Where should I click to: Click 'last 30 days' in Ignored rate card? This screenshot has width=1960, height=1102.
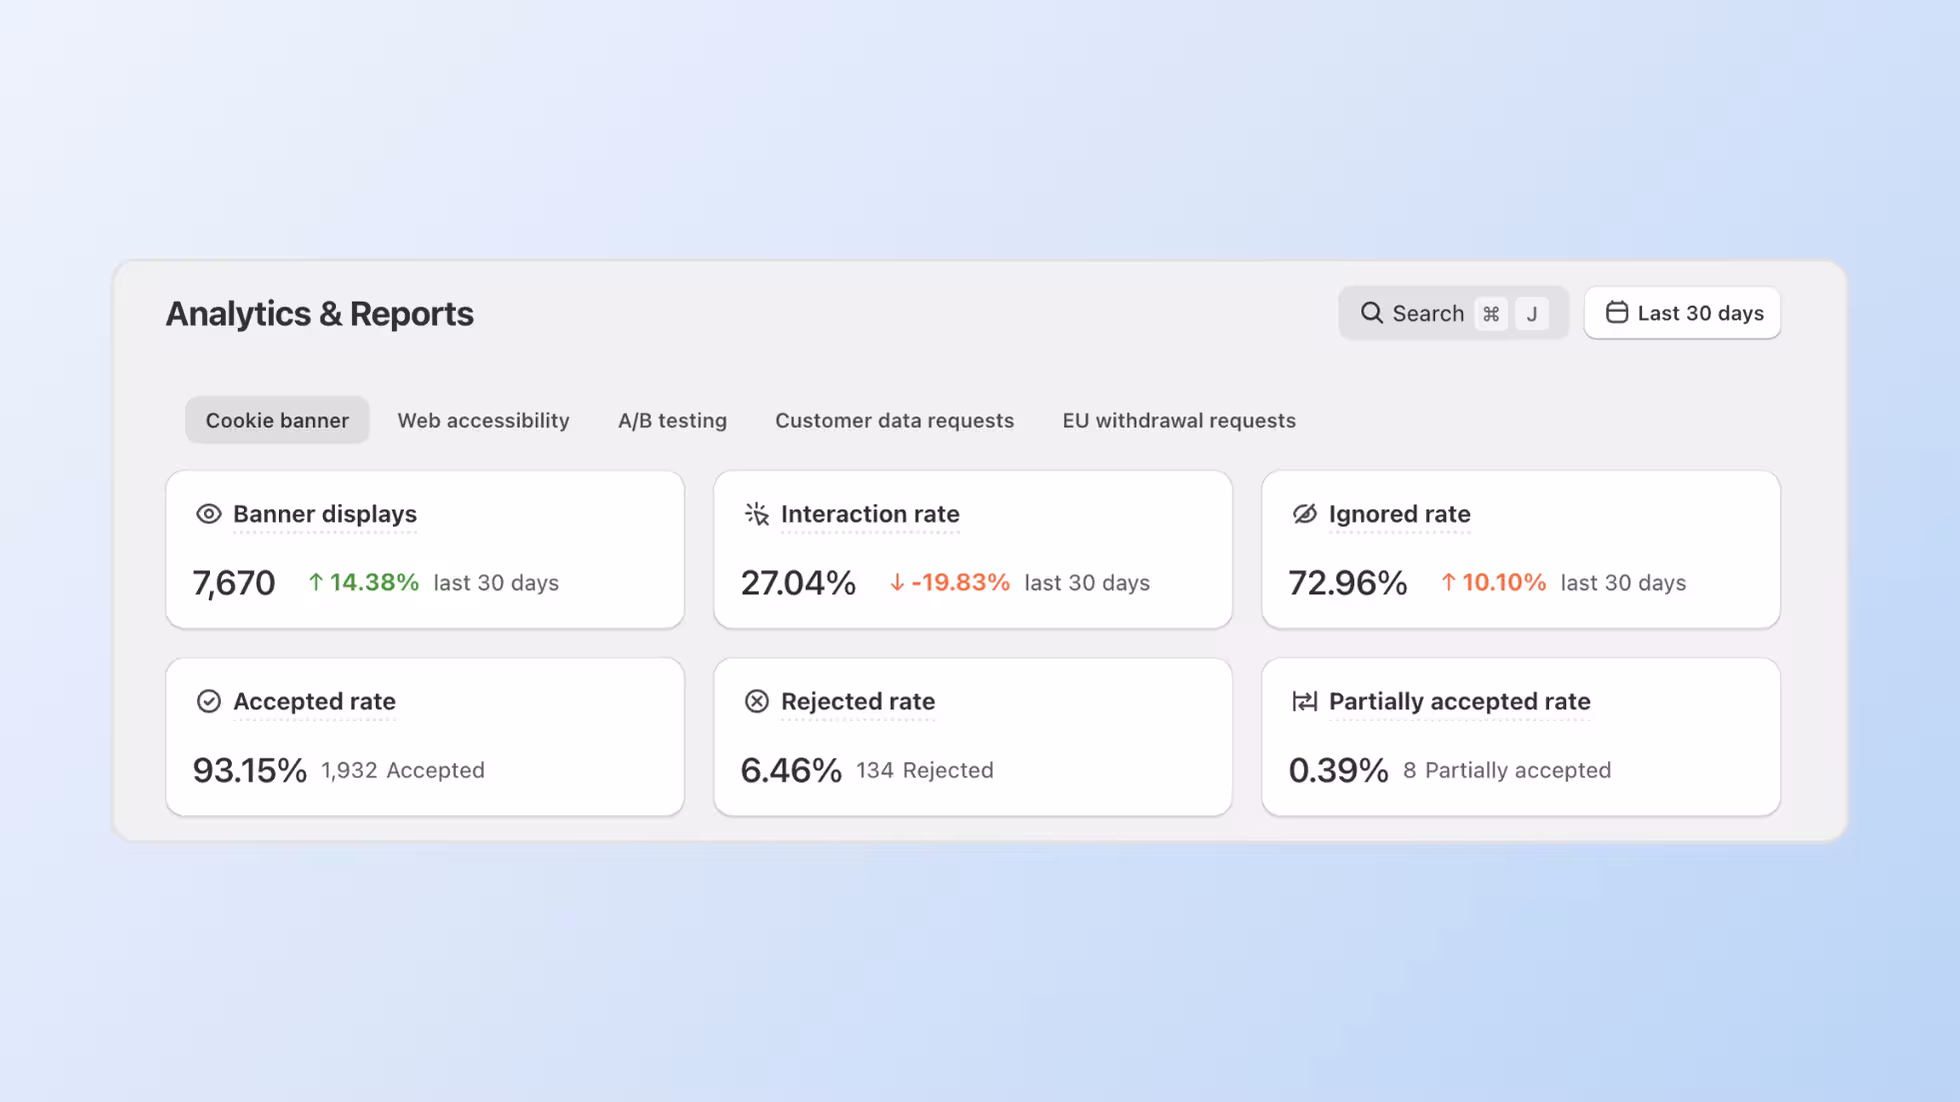(1623, 582)
